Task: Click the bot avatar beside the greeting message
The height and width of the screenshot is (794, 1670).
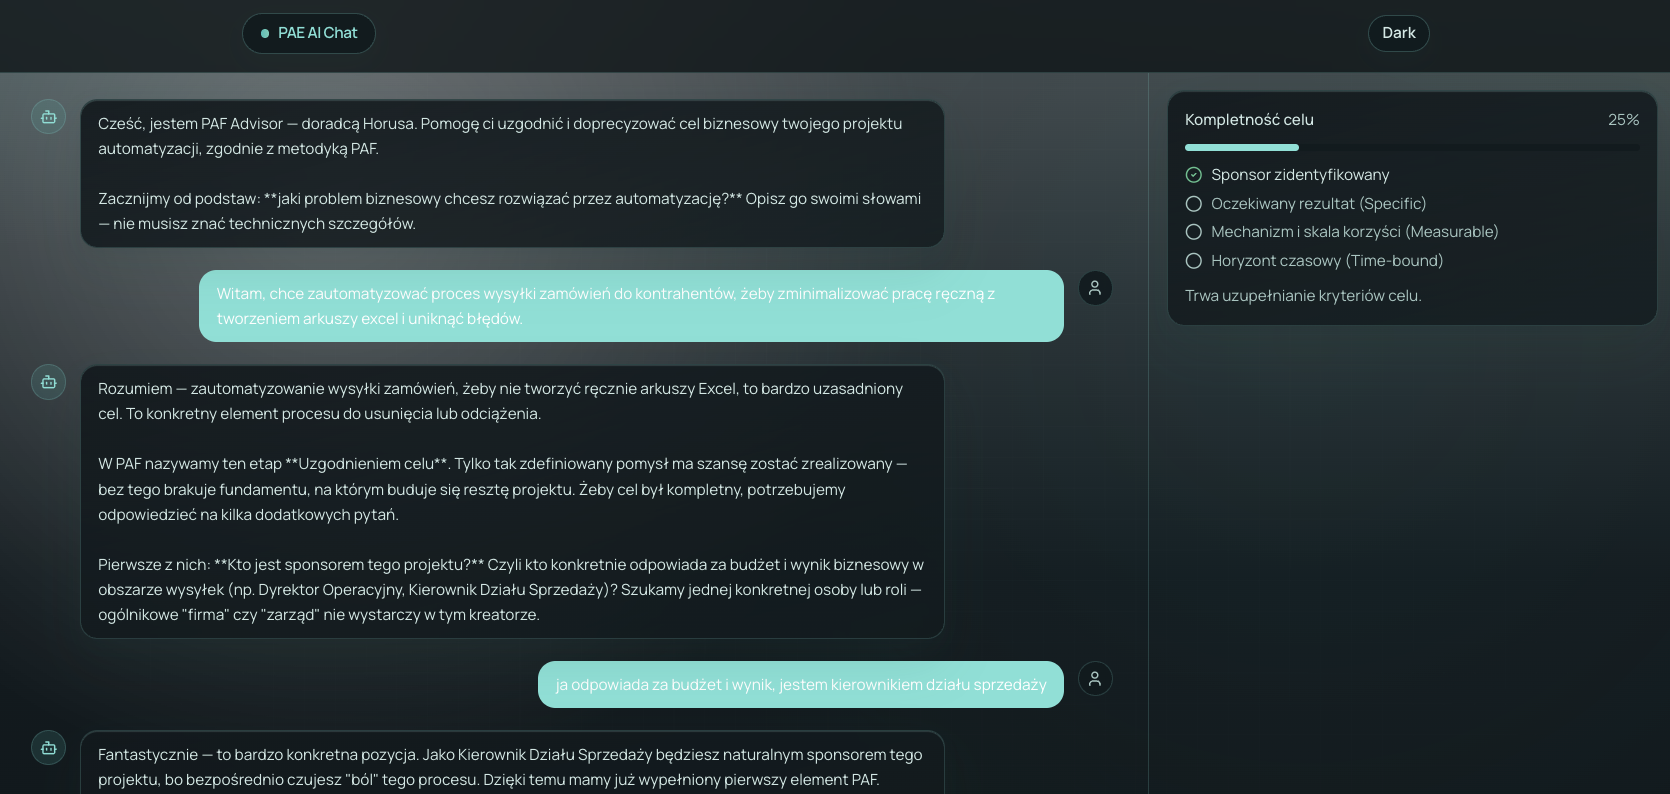Action: click(x=48, y=117)
